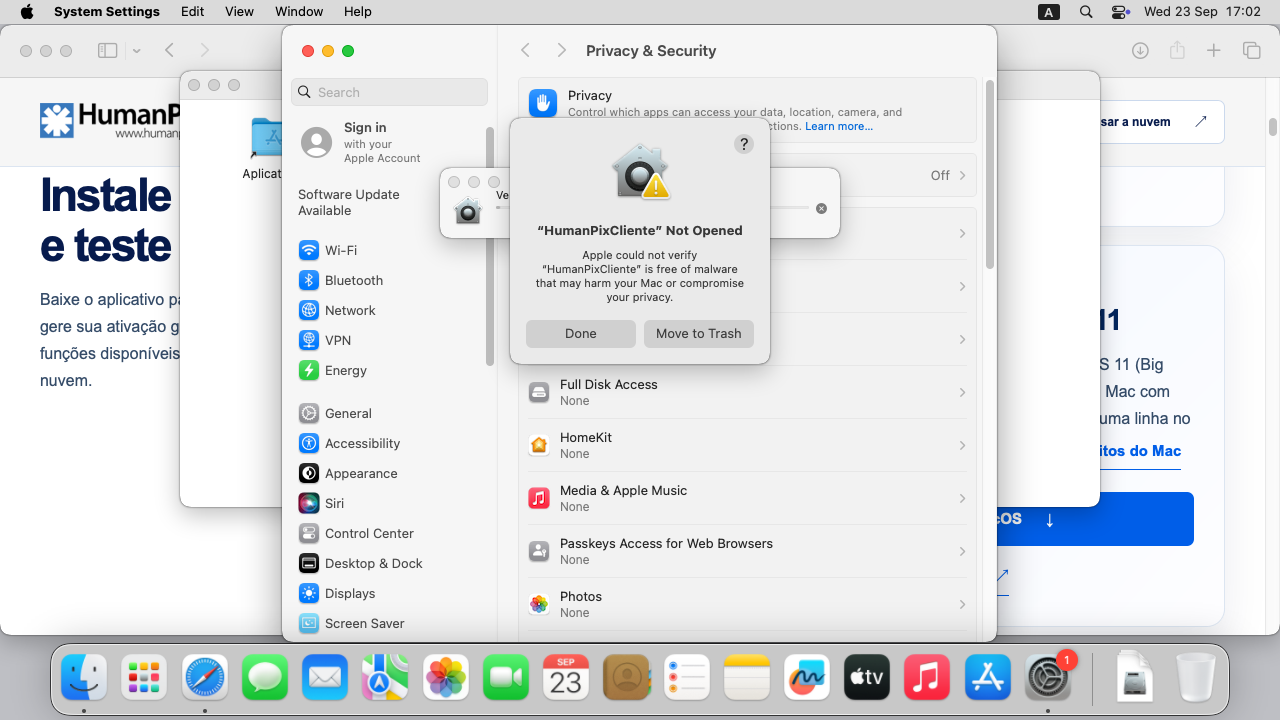Click the System Settings content scrollbar
Viewport: 1280px width, 720px height.
[x=990, y=175]
